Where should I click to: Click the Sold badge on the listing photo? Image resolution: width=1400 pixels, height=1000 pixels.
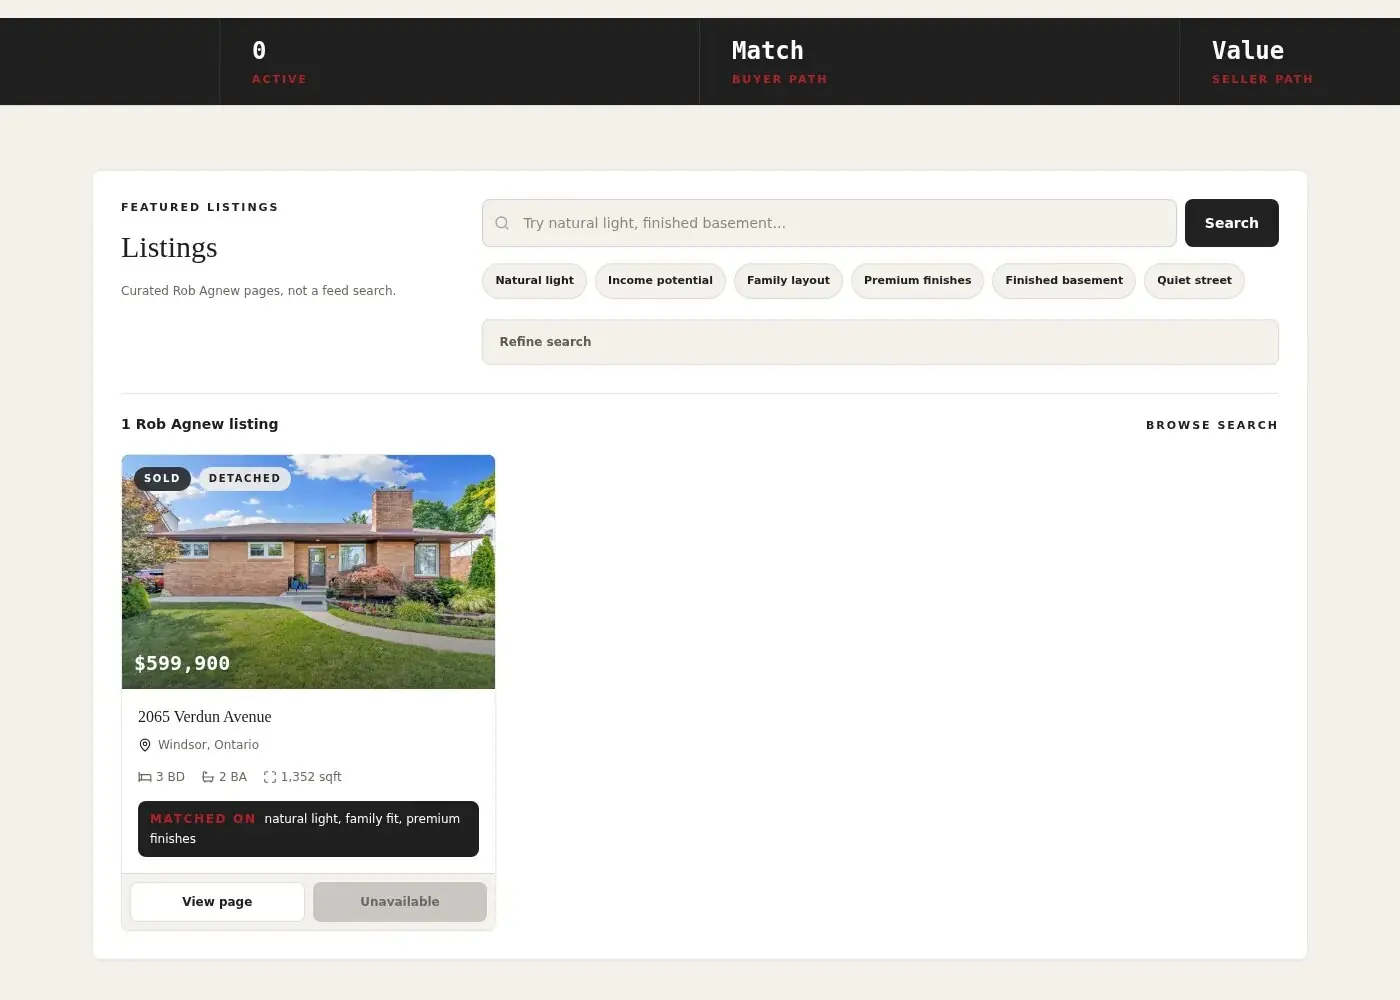point(162,479)
